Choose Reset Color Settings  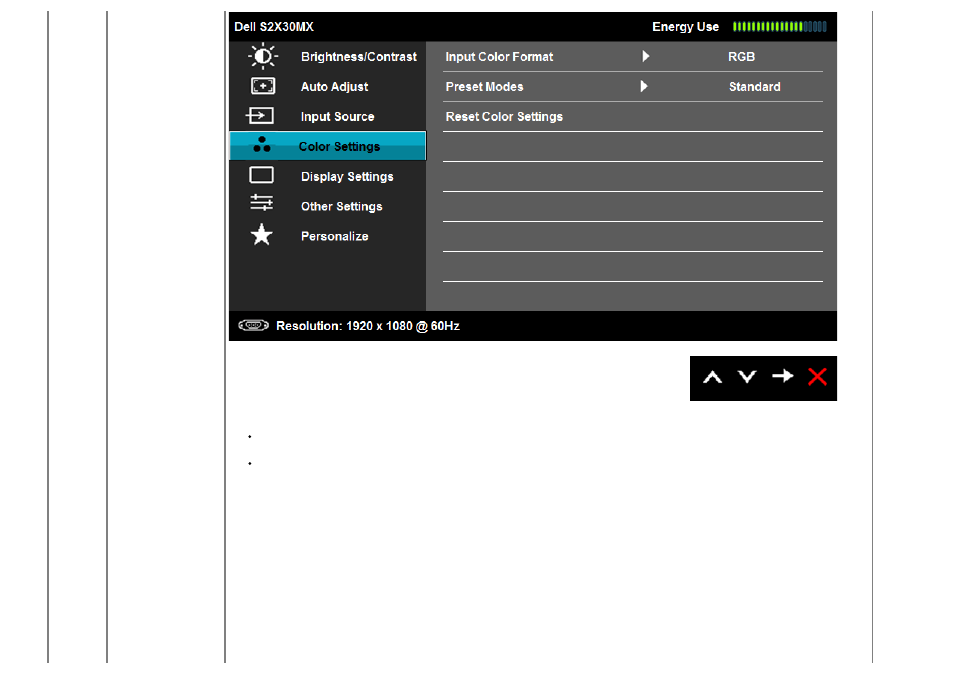(504, 116)
